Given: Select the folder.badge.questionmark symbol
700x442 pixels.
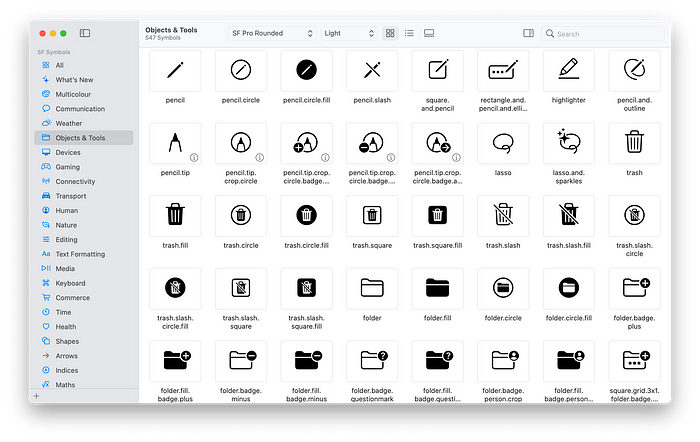Looking at the screenshot, I should 372,362.
